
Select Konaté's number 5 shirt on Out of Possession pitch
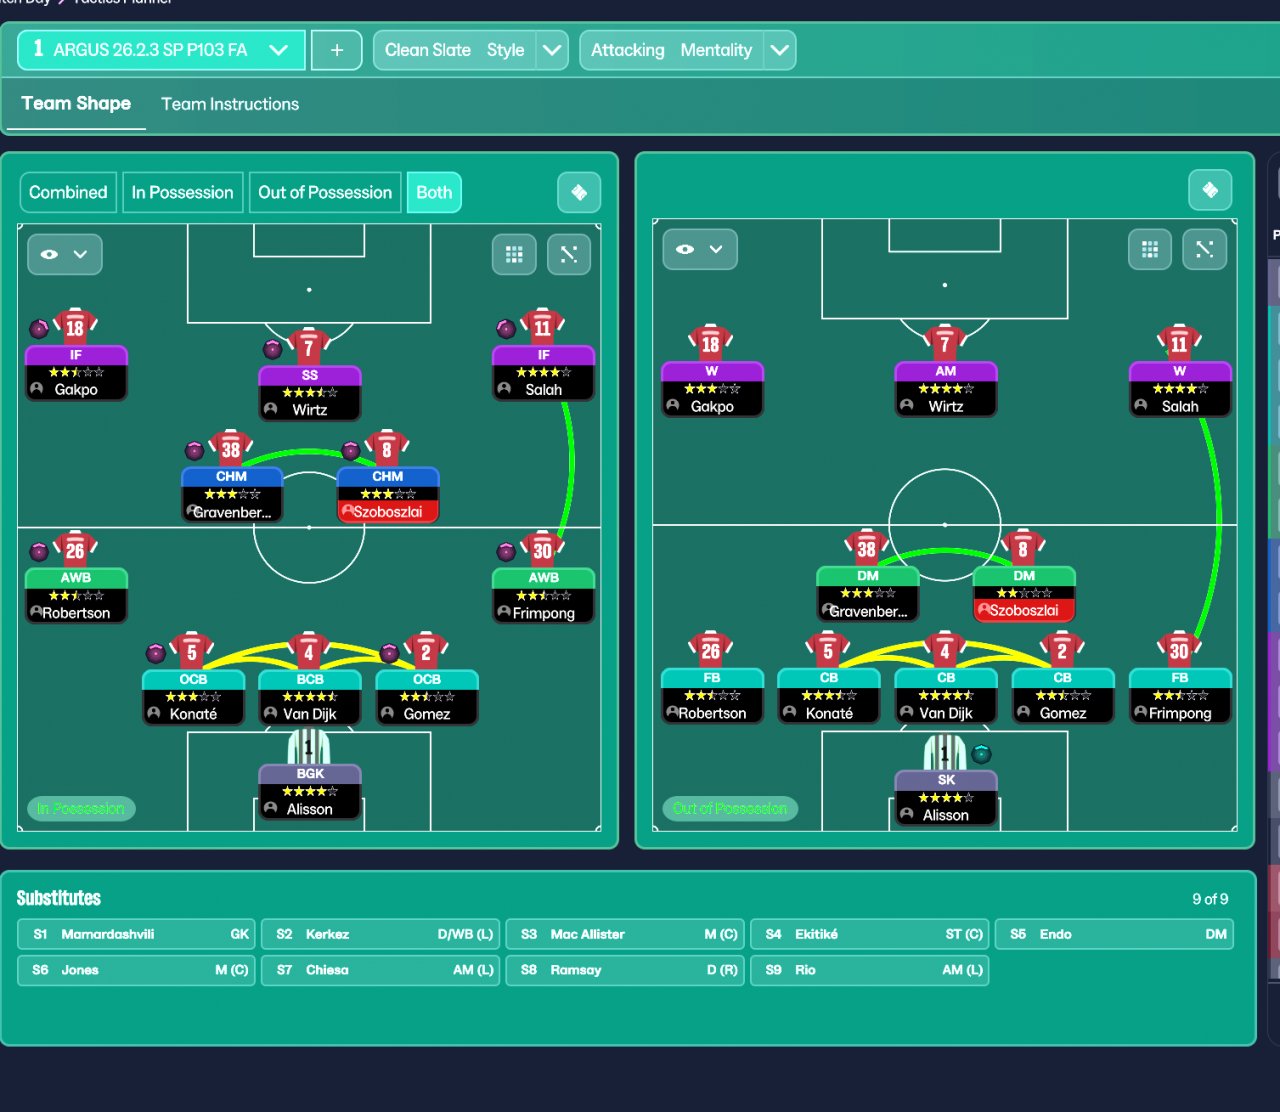pos(828,650)
